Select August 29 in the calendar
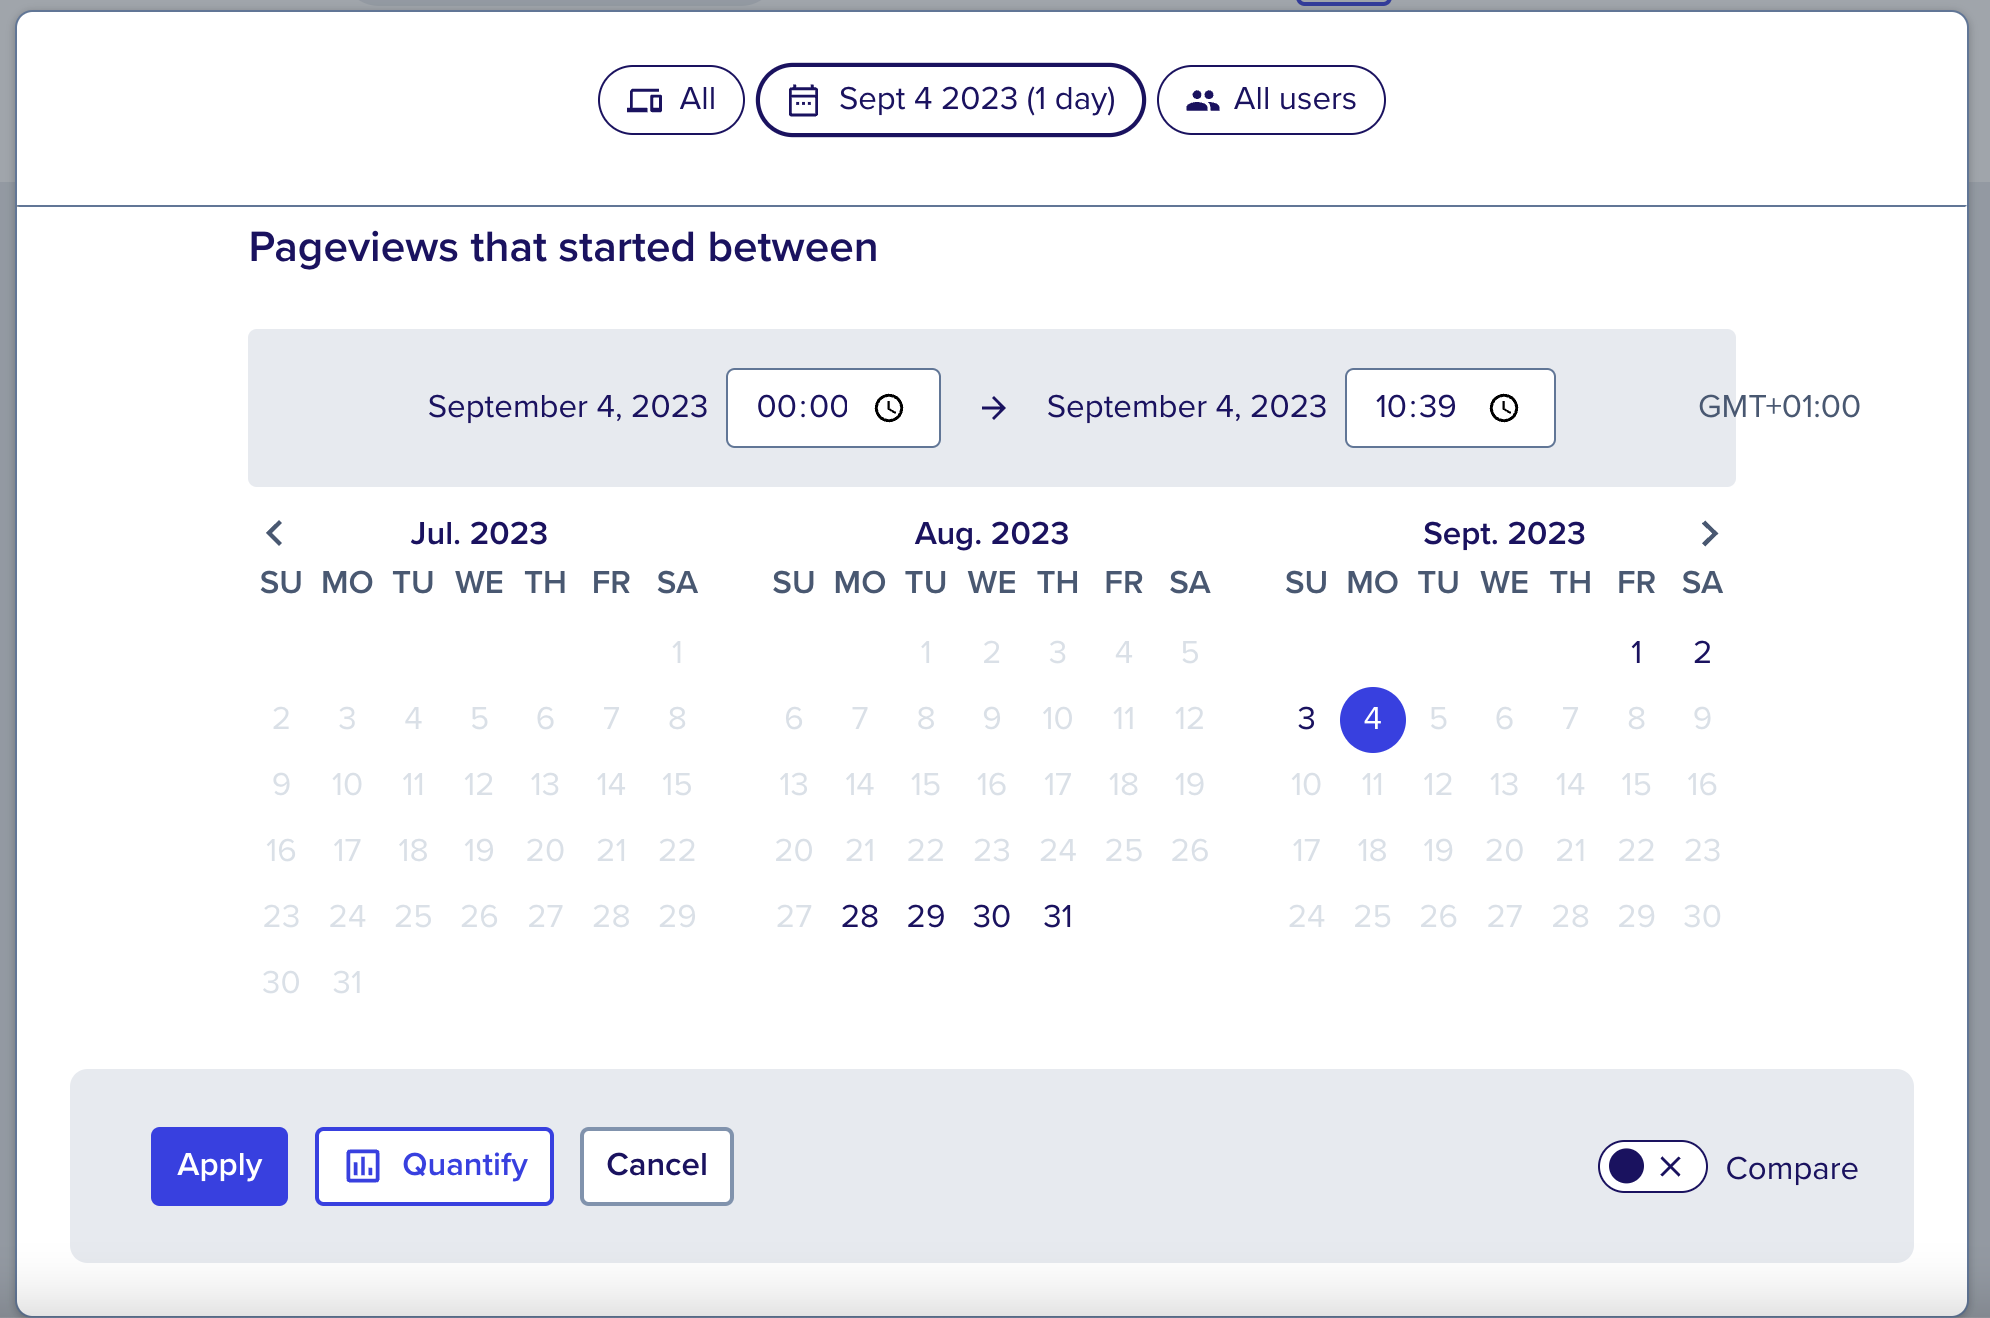The height and width of the screenshot is (1318, 1990). [x=926, y=917]
